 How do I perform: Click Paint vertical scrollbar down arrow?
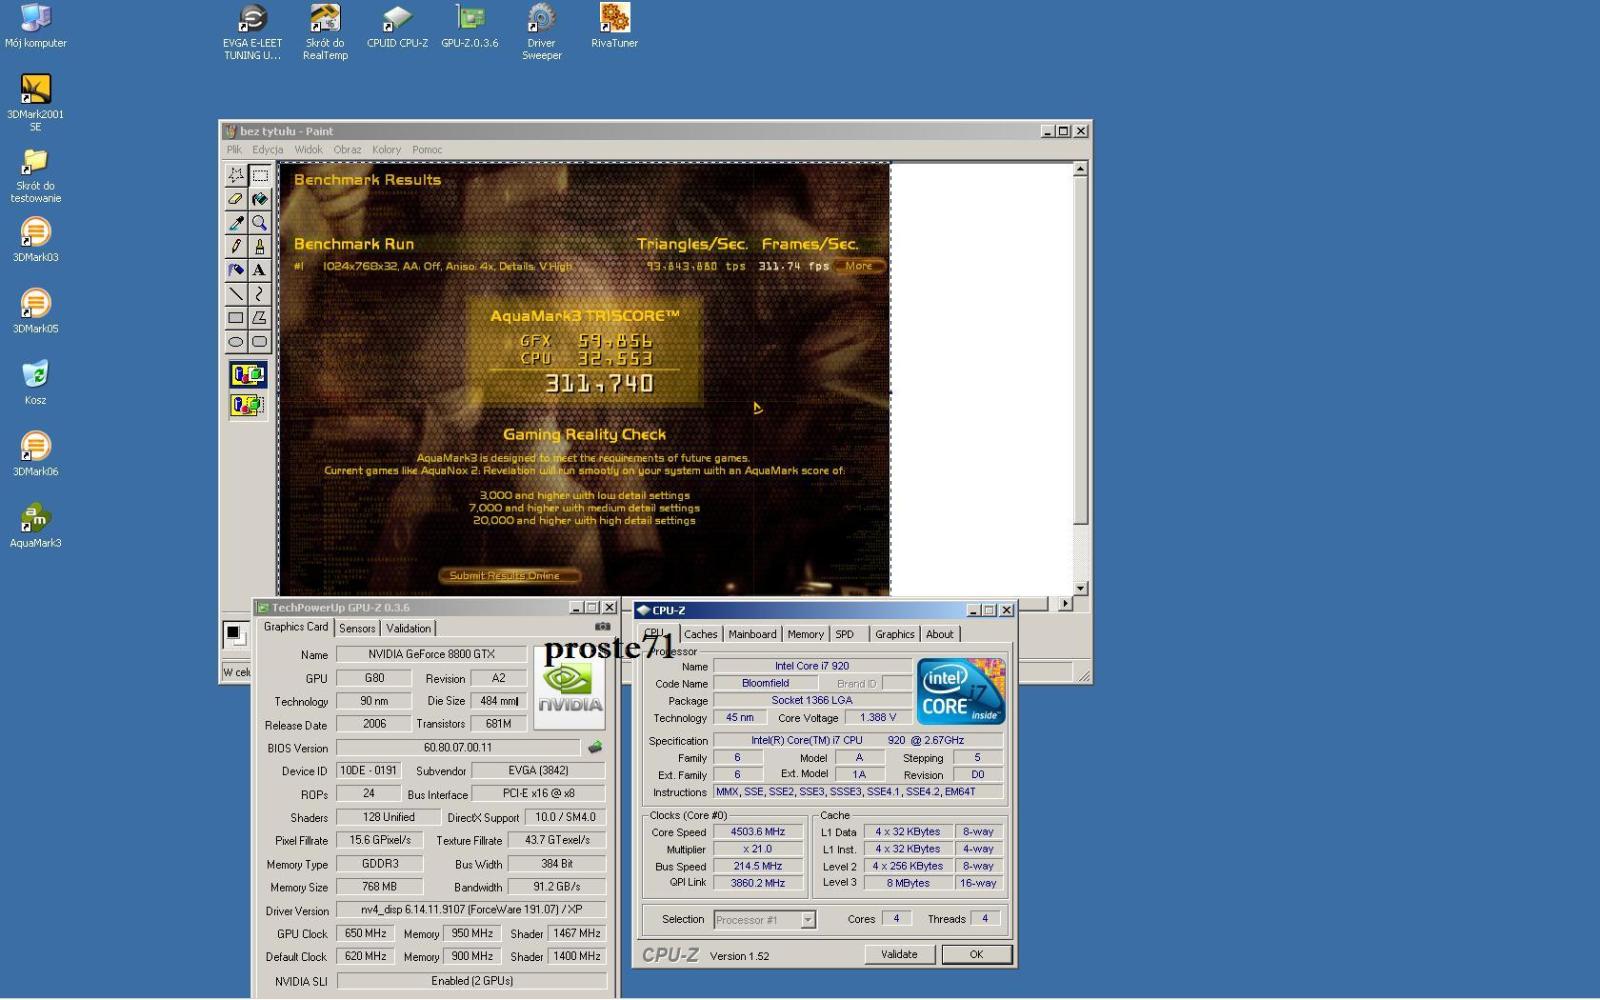(1080, 589)
